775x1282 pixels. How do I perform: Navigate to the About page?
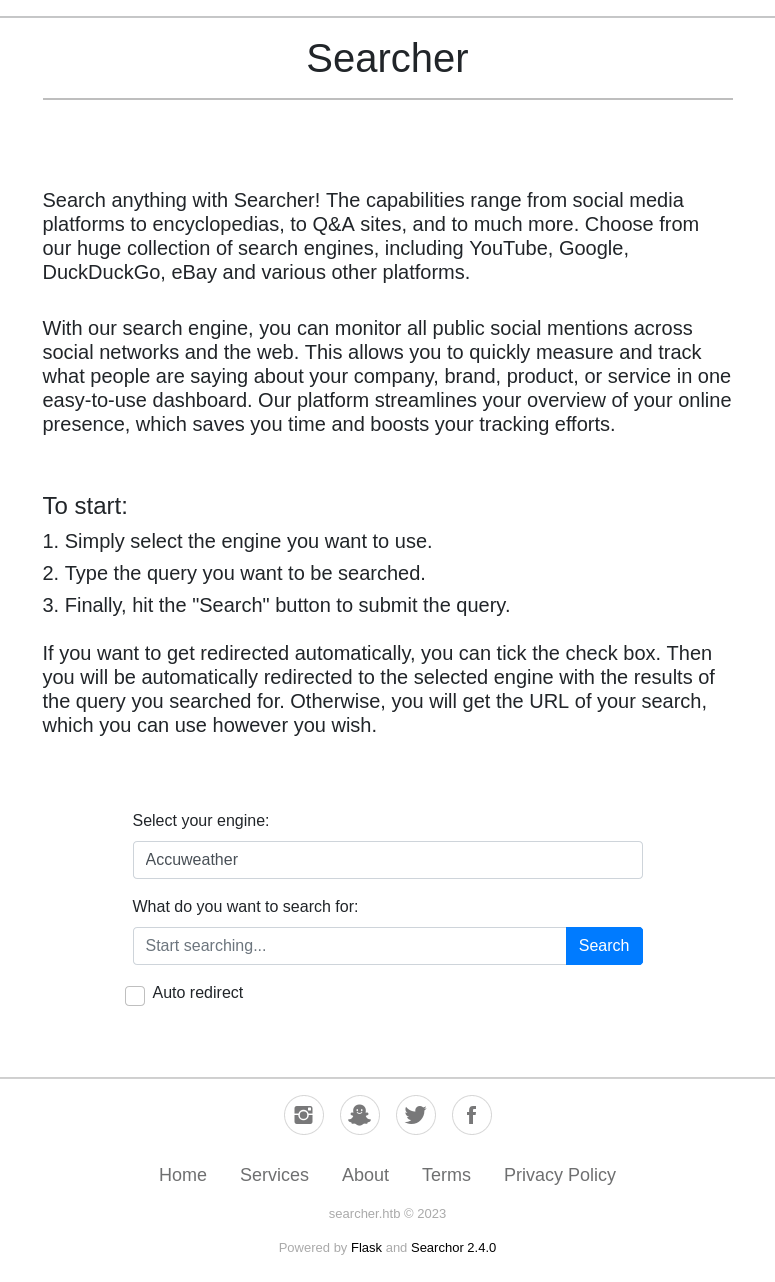click(365, 1175)
